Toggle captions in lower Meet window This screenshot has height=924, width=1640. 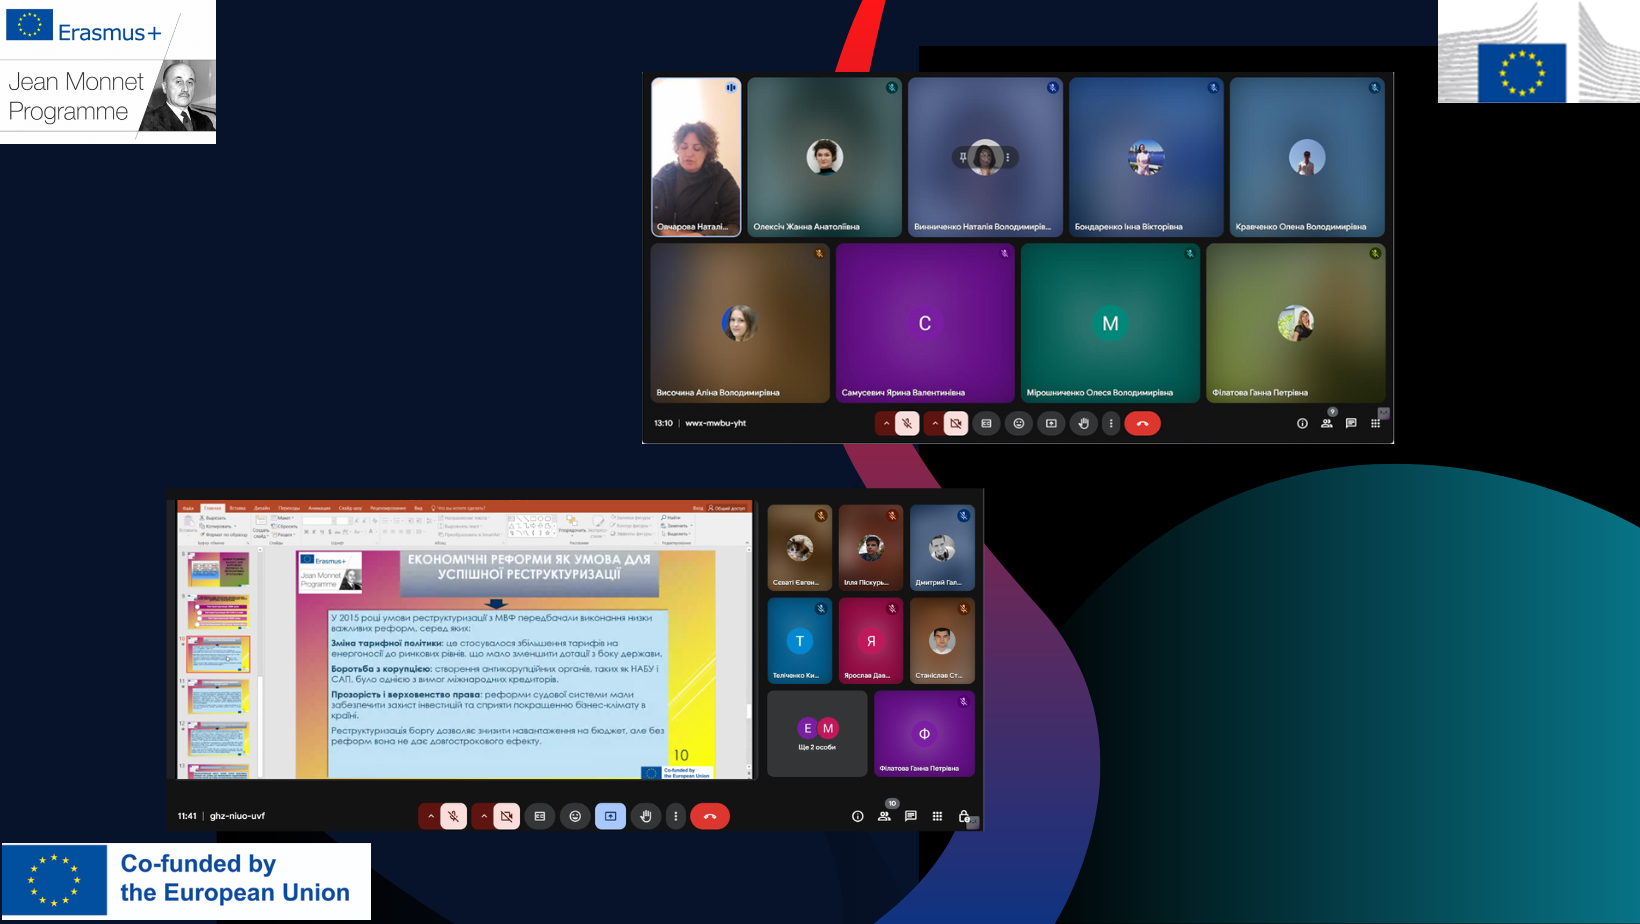(540, 816)
